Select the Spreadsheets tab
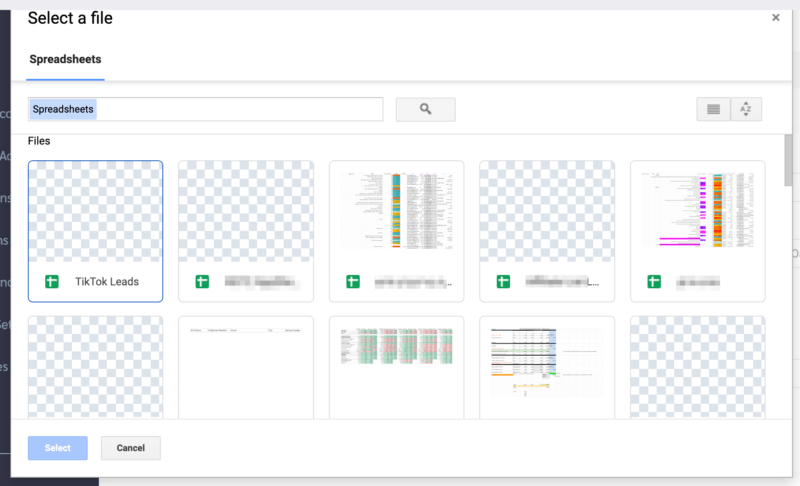 65,59
